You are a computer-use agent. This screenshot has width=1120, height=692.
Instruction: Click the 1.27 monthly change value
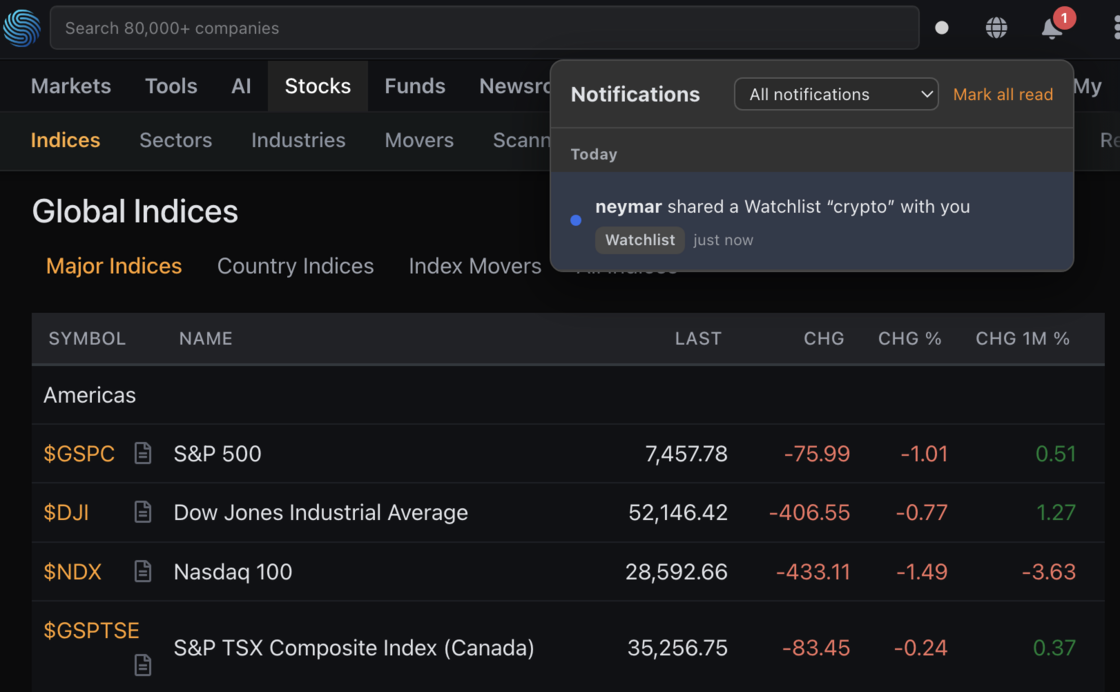tap(1056, 512)
